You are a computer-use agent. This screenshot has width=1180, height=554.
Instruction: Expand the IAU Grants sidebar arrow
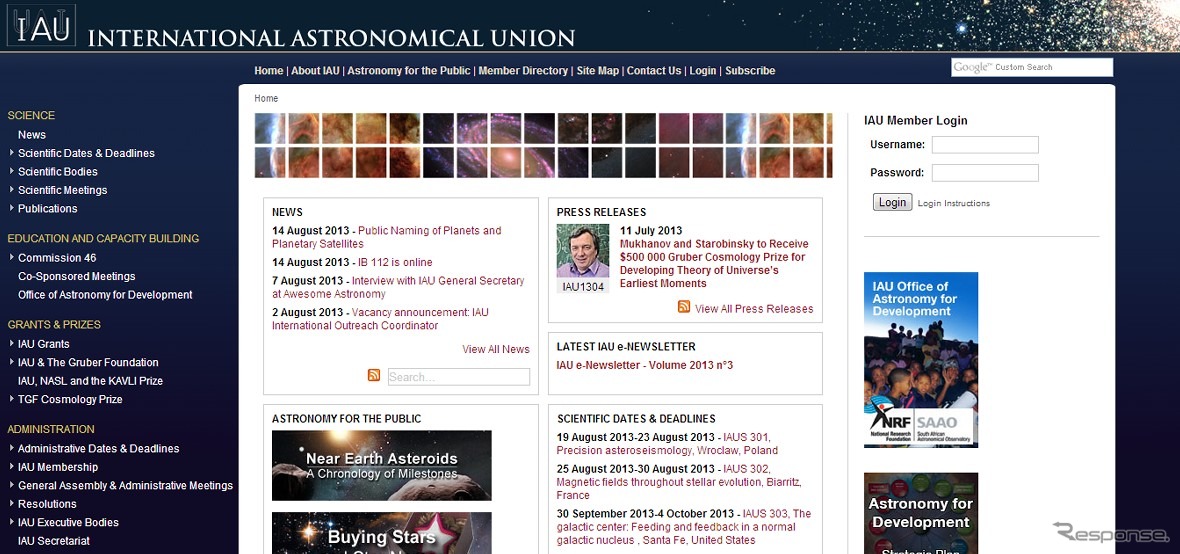(x=12, y=344)
